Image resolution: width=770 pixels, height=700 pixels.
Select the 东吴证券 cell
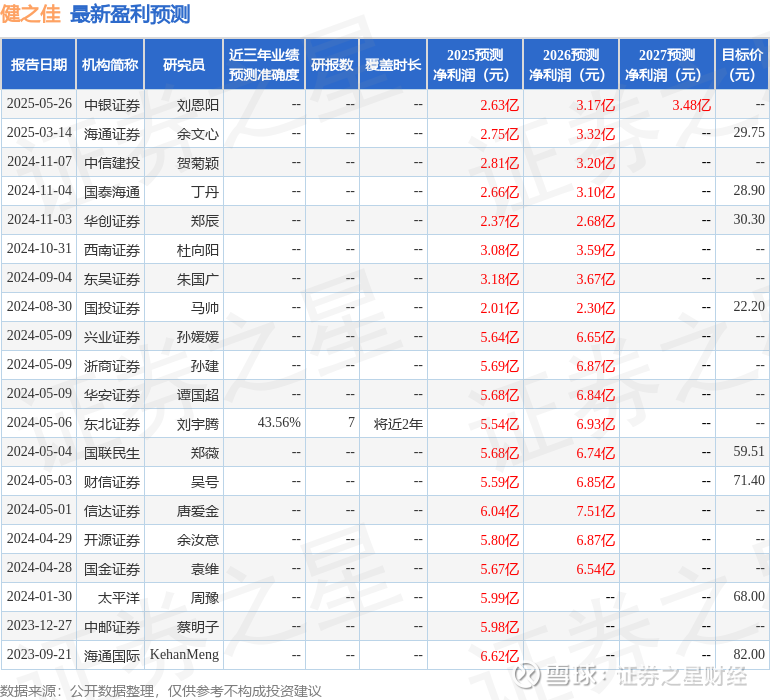click(x=112, y=279)
